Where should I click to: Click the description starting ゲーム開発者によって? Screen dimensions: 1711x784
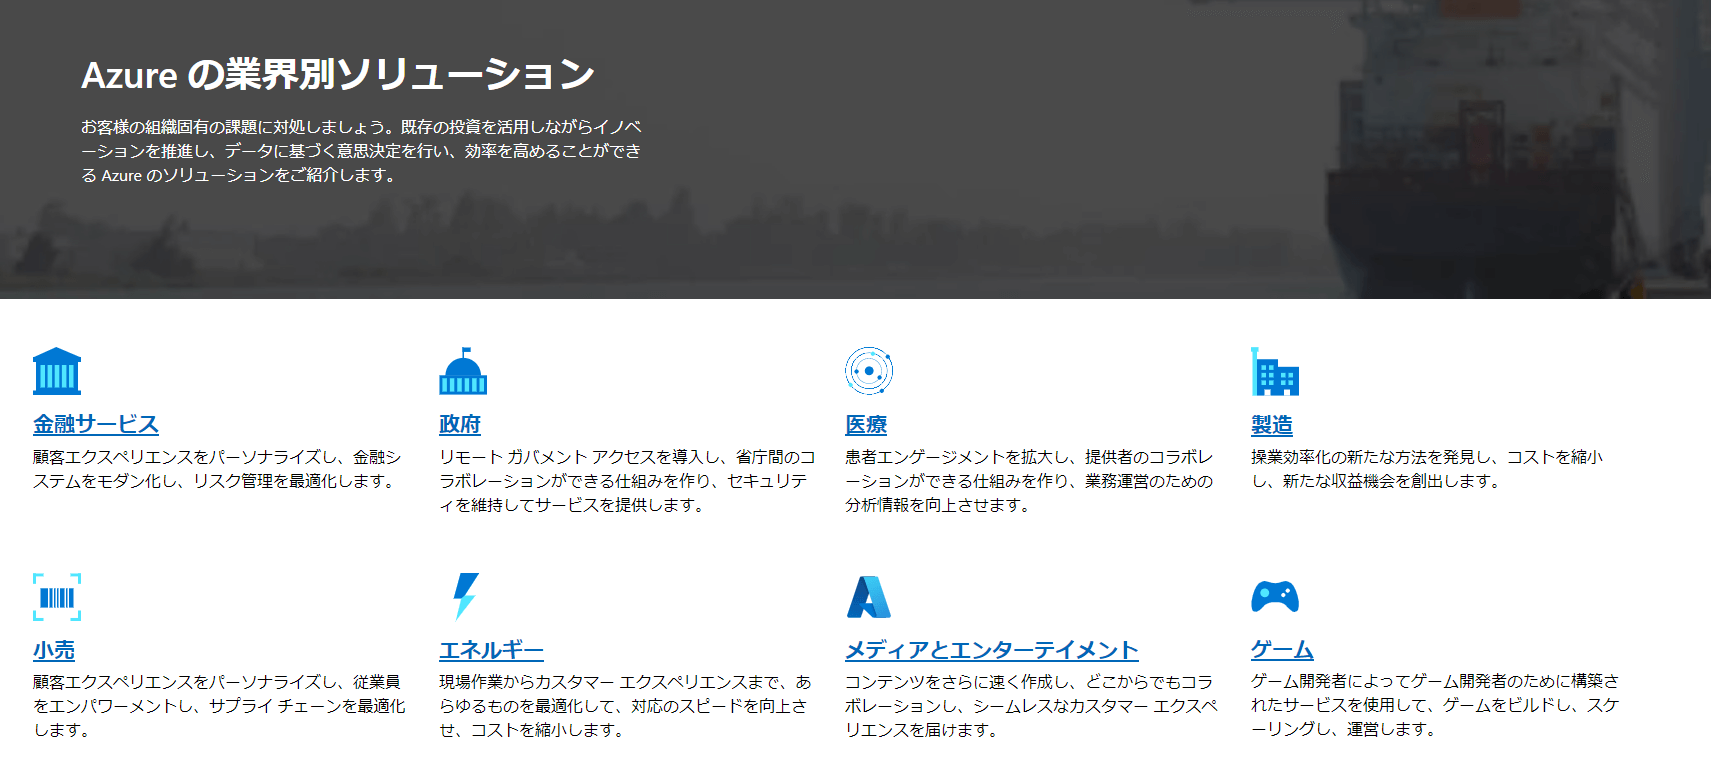[x=1435, y=705]
